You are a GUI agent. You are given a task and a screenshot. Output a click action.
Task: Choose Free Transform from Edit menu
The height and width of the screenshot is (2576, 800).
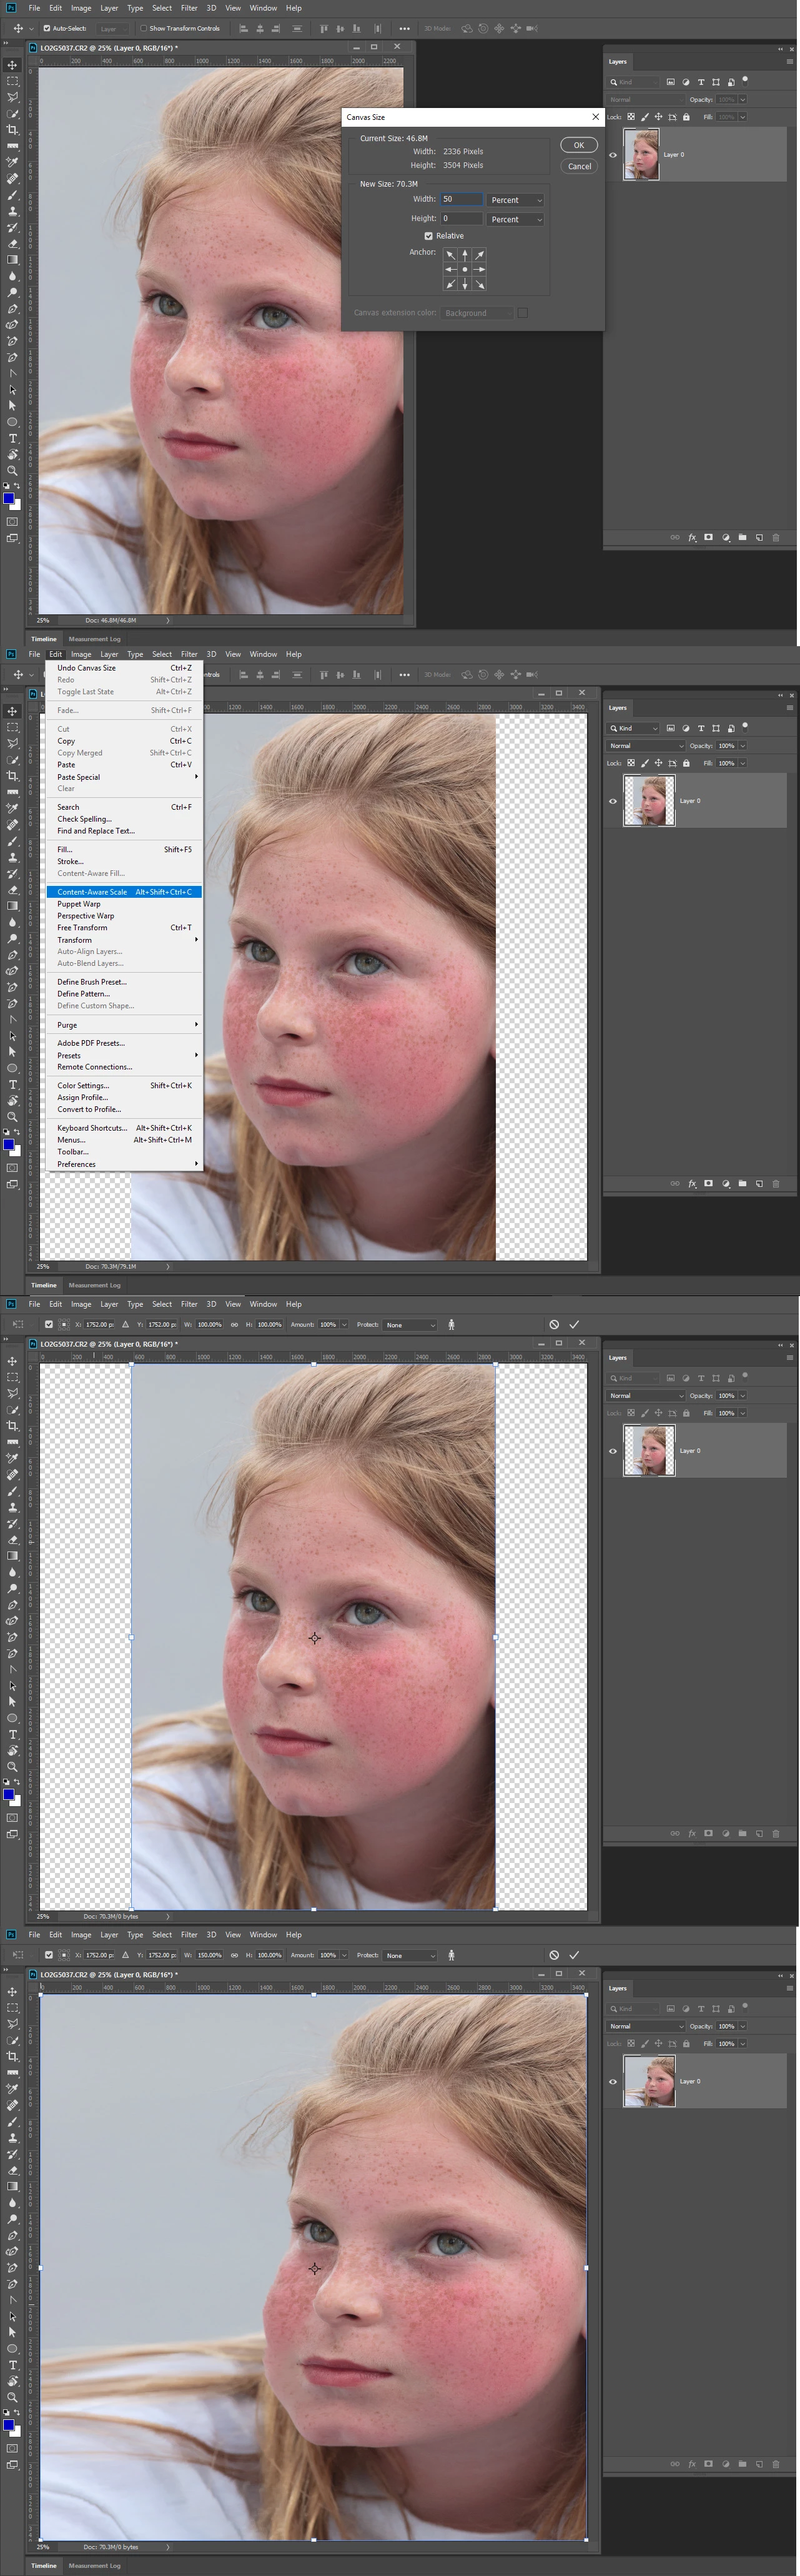[125, 928]
